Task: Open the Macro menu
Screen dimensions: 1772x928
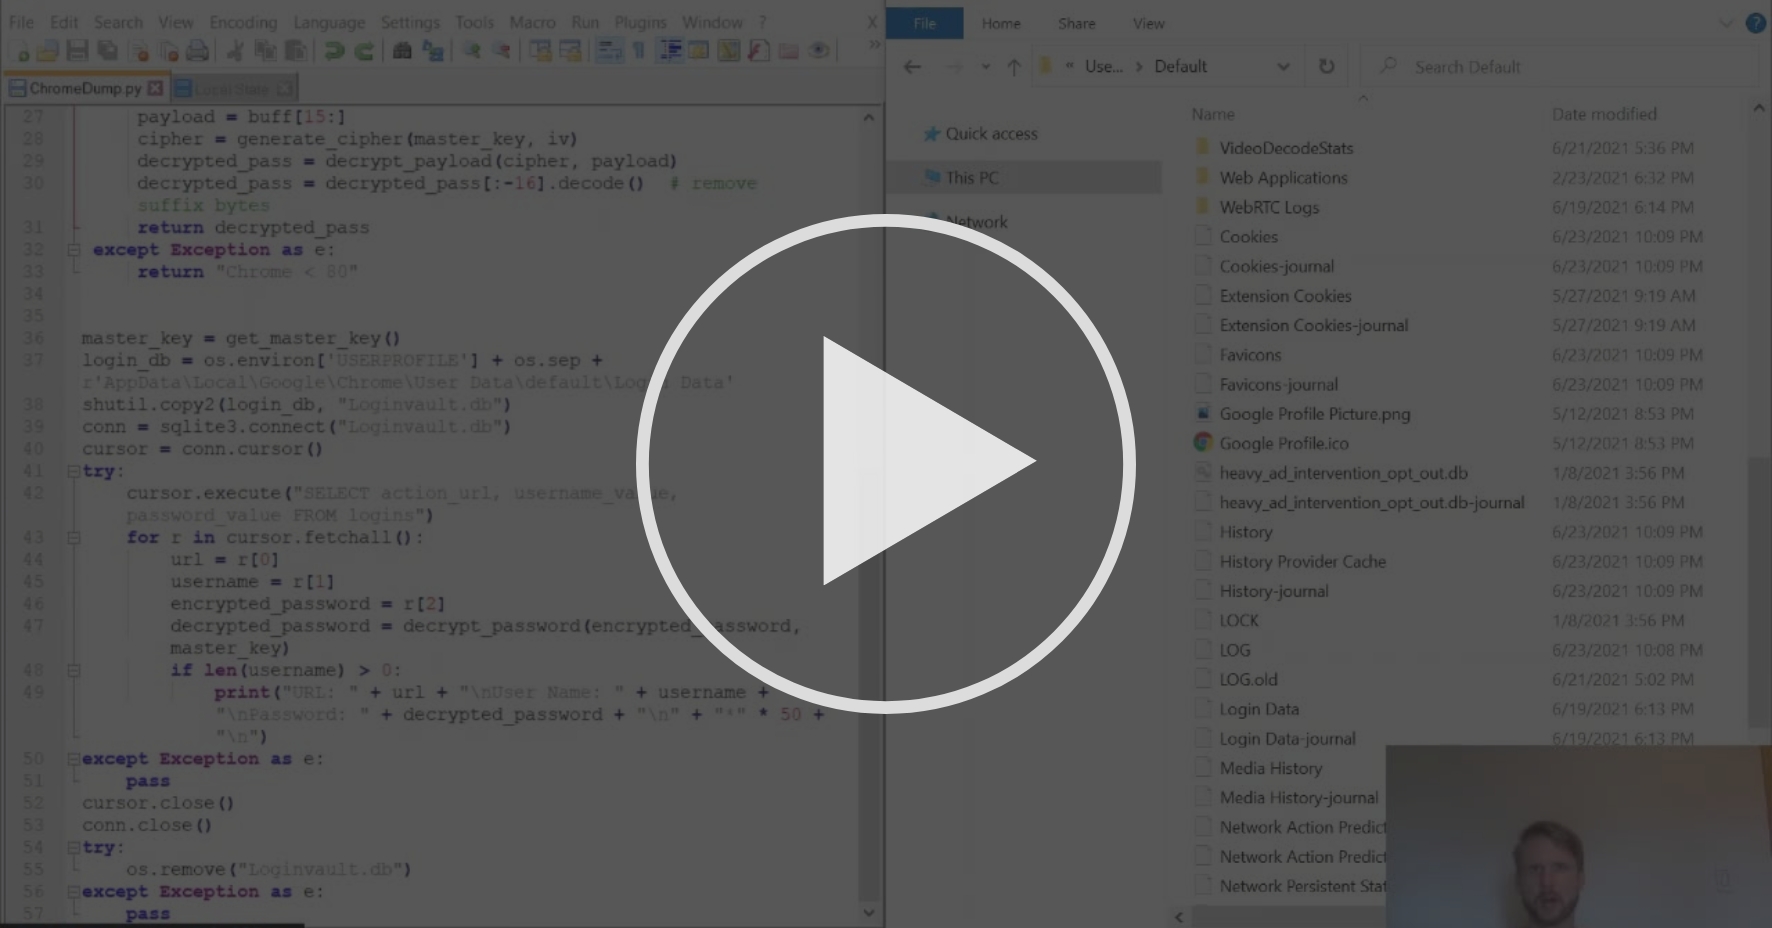Action: point(532,22)
